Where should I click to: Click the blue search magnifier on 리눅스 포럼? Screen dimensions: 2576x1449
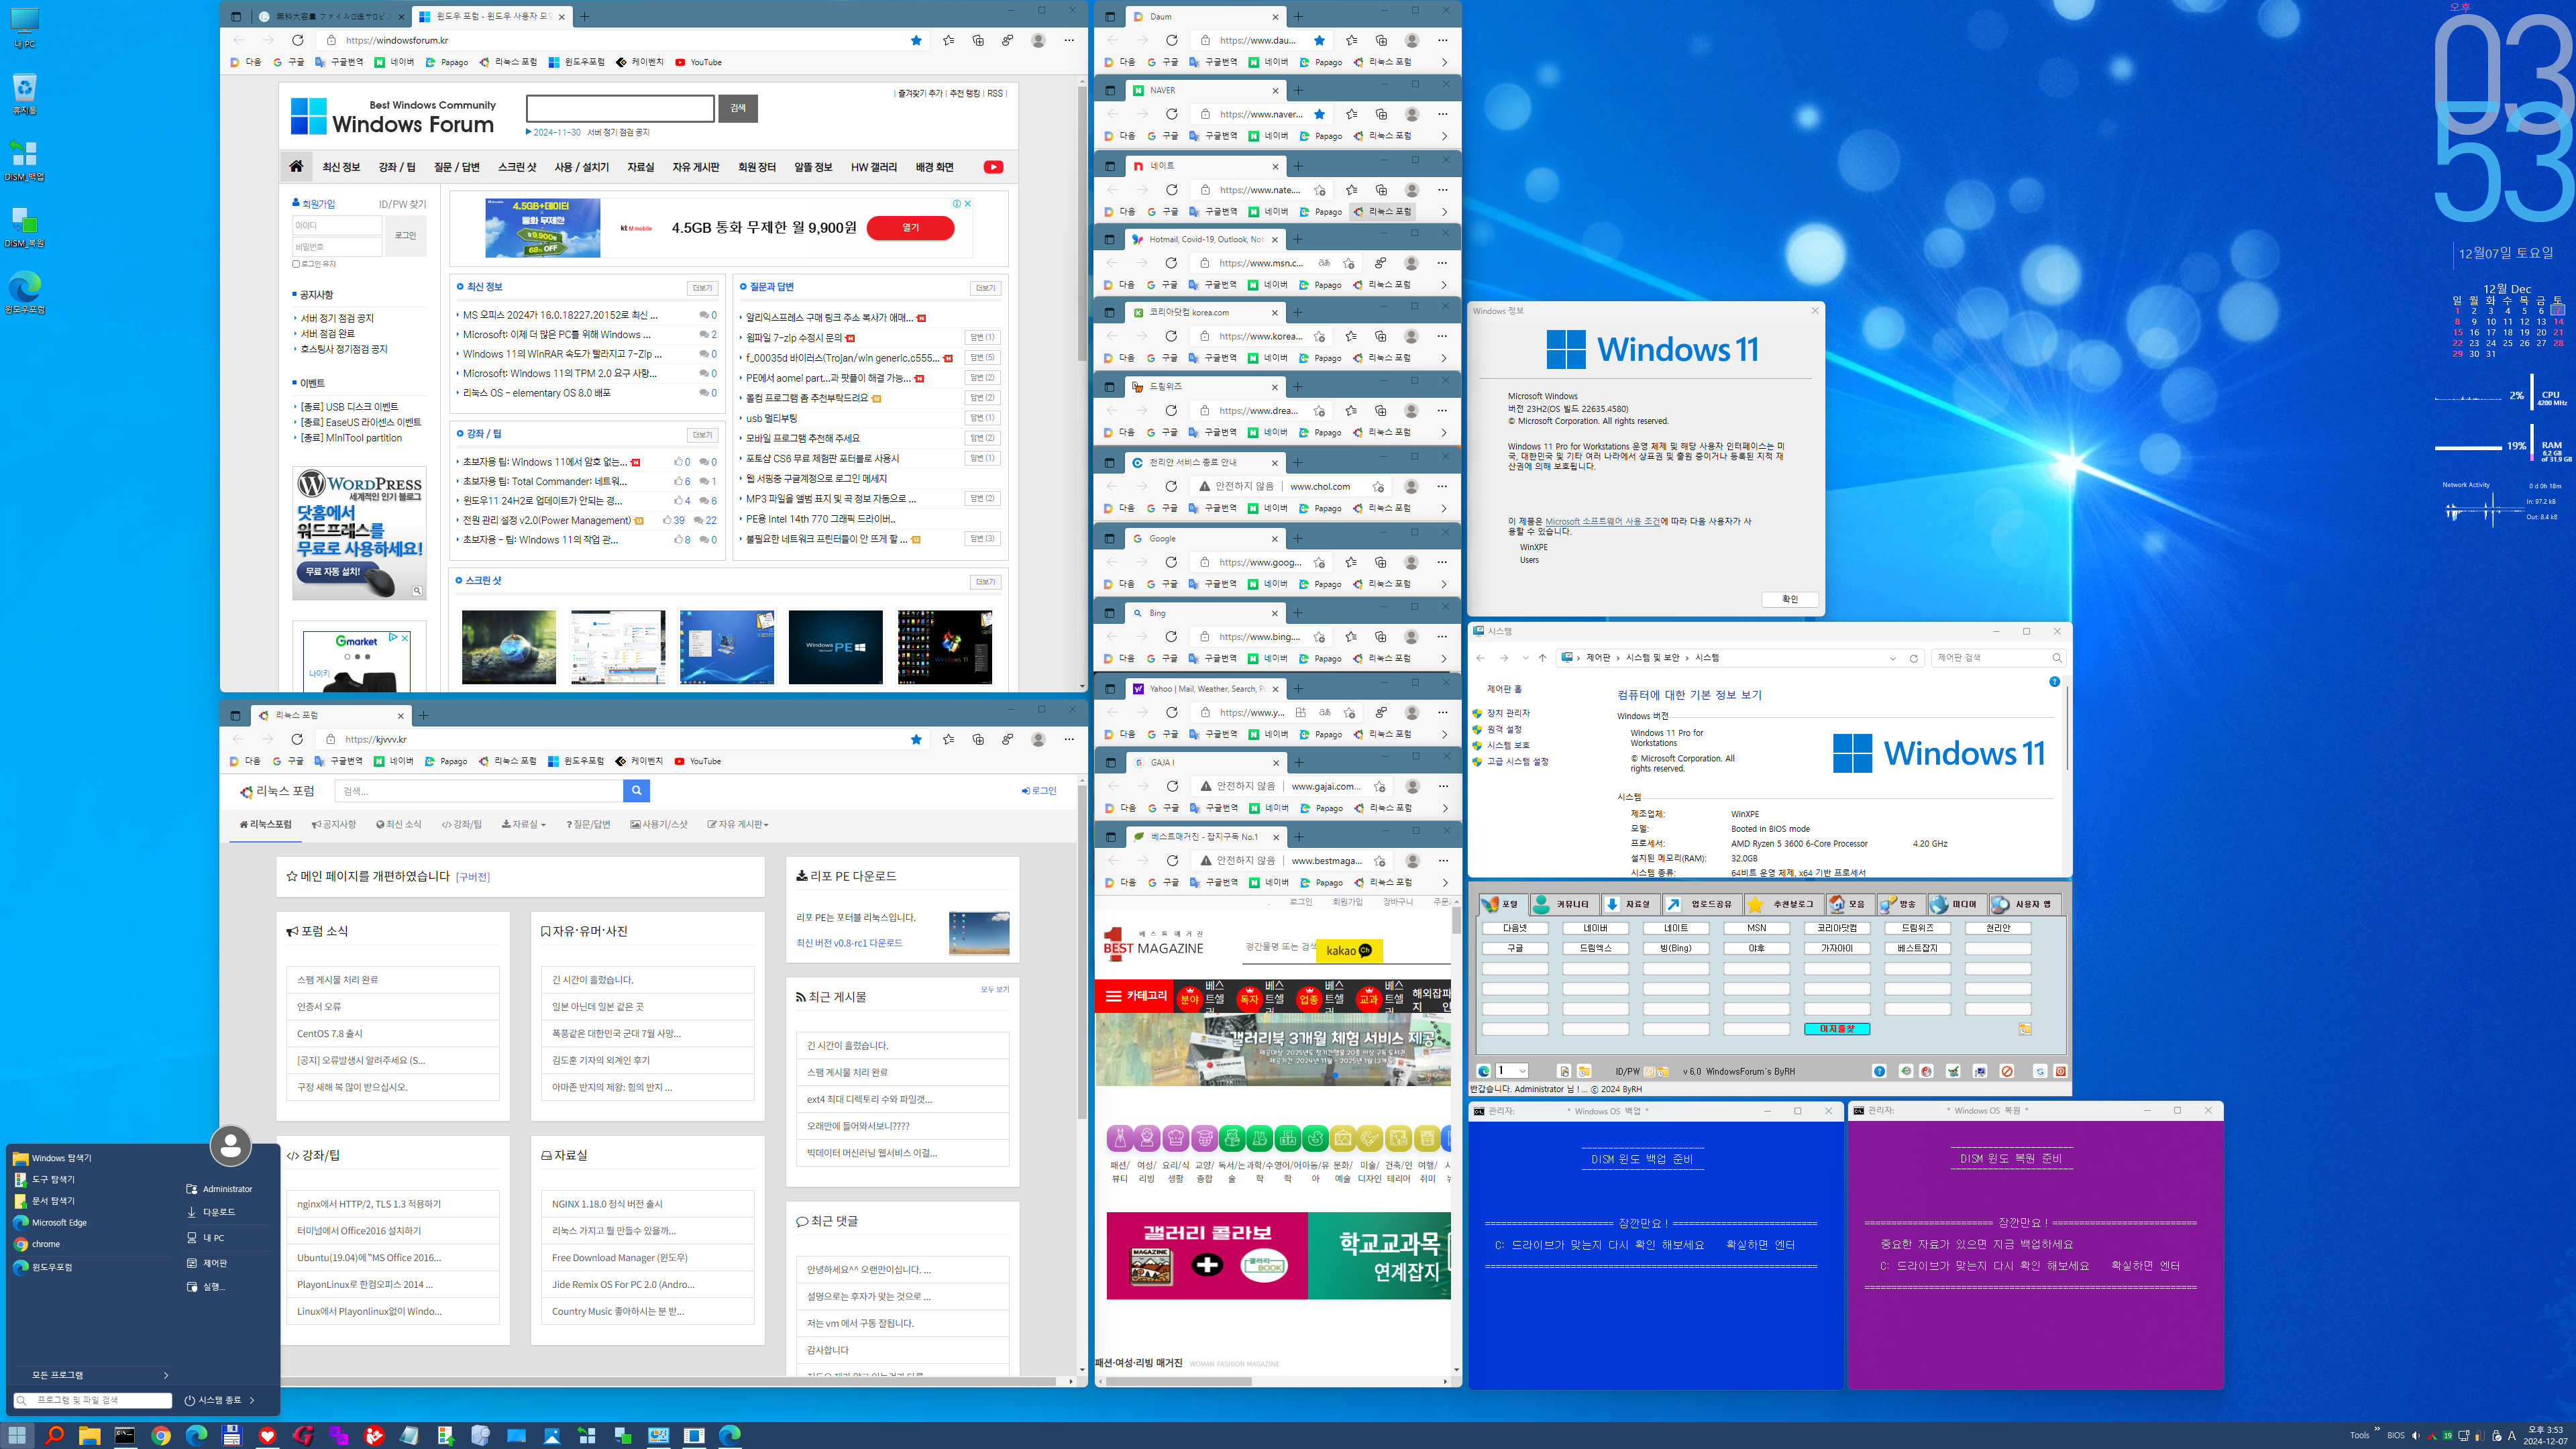pyautogui.click(x=636, y=791)
